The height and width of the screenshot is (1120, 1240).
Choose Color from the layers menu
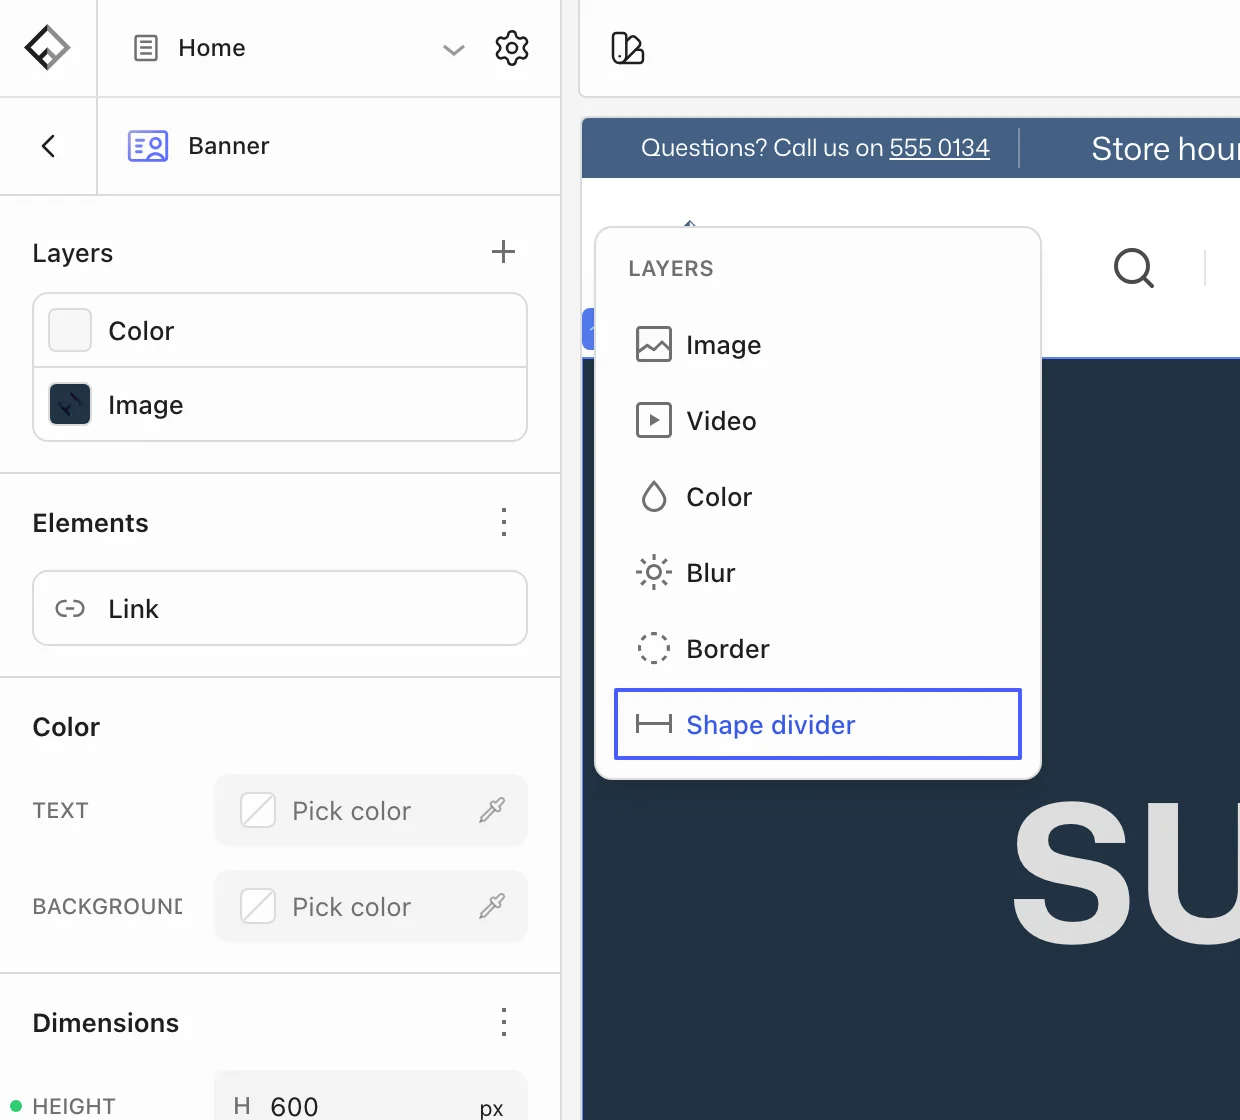pos(818,497)
